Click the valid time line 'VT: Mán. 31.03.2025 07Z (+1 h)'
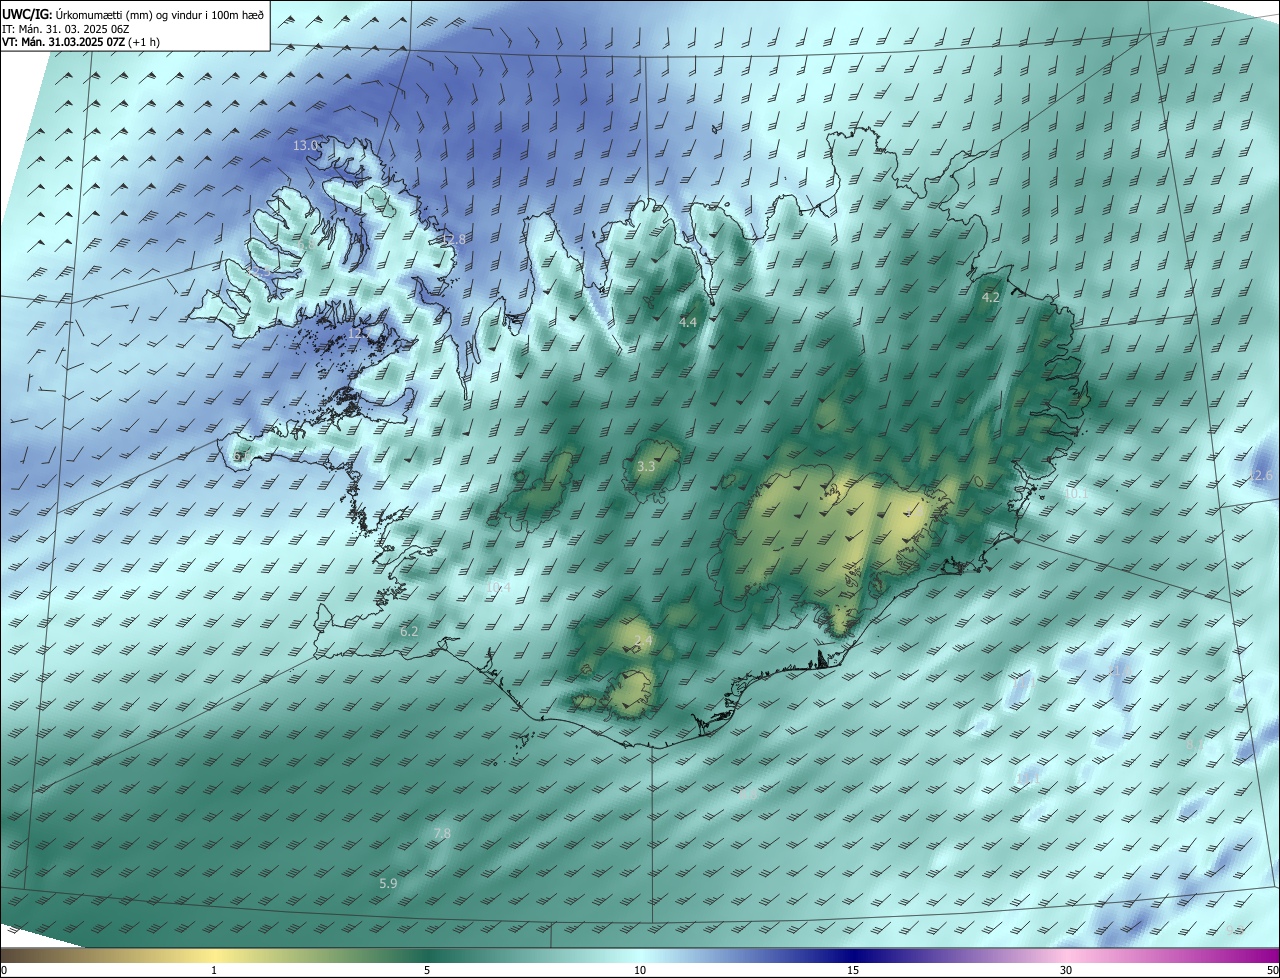Screen dimensions: 1280x978 tap(80, 42)
